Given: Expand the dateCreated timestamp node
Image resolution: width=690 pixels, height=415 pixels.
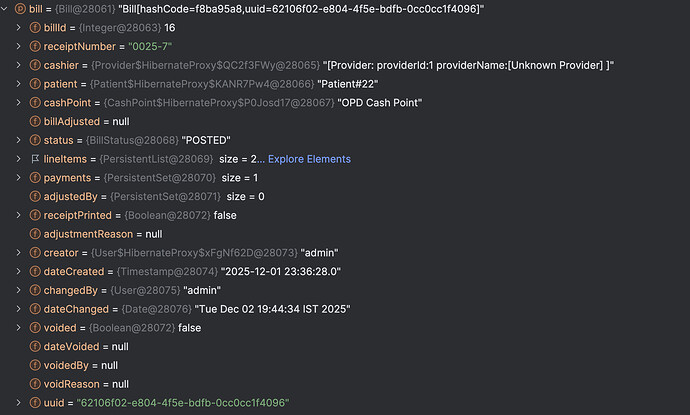Looking at the screenshot, I should (x=20, y=271).
